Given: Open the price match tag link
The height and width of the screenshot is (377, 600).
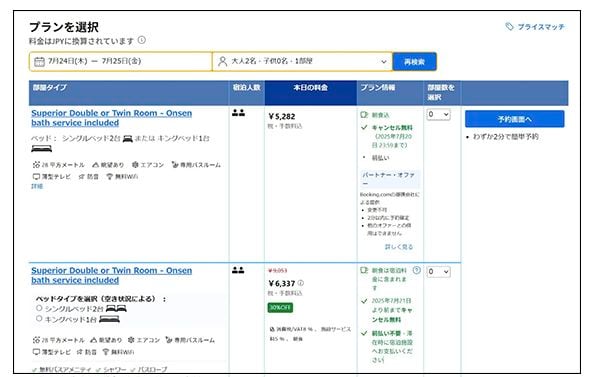Looking at the screenshot, I should coord(535,27).
